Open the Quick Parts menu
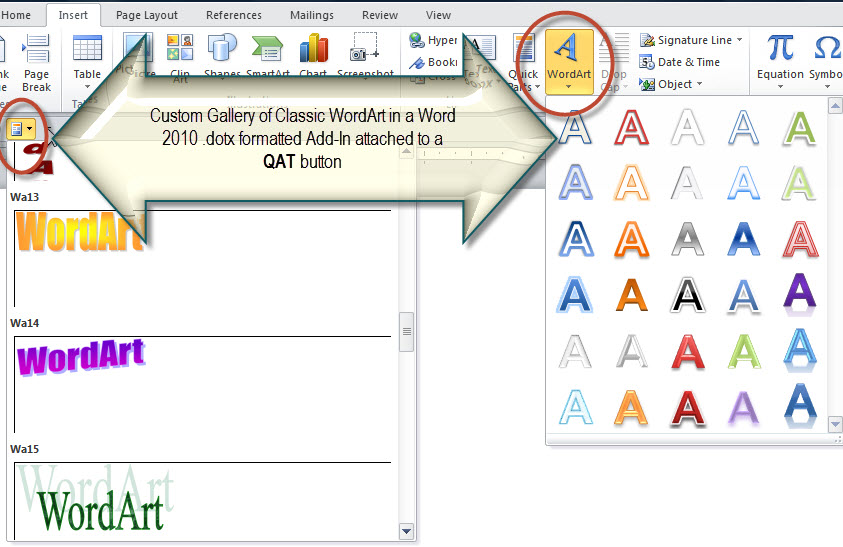 pyautogui.click(x=523, y=62)
